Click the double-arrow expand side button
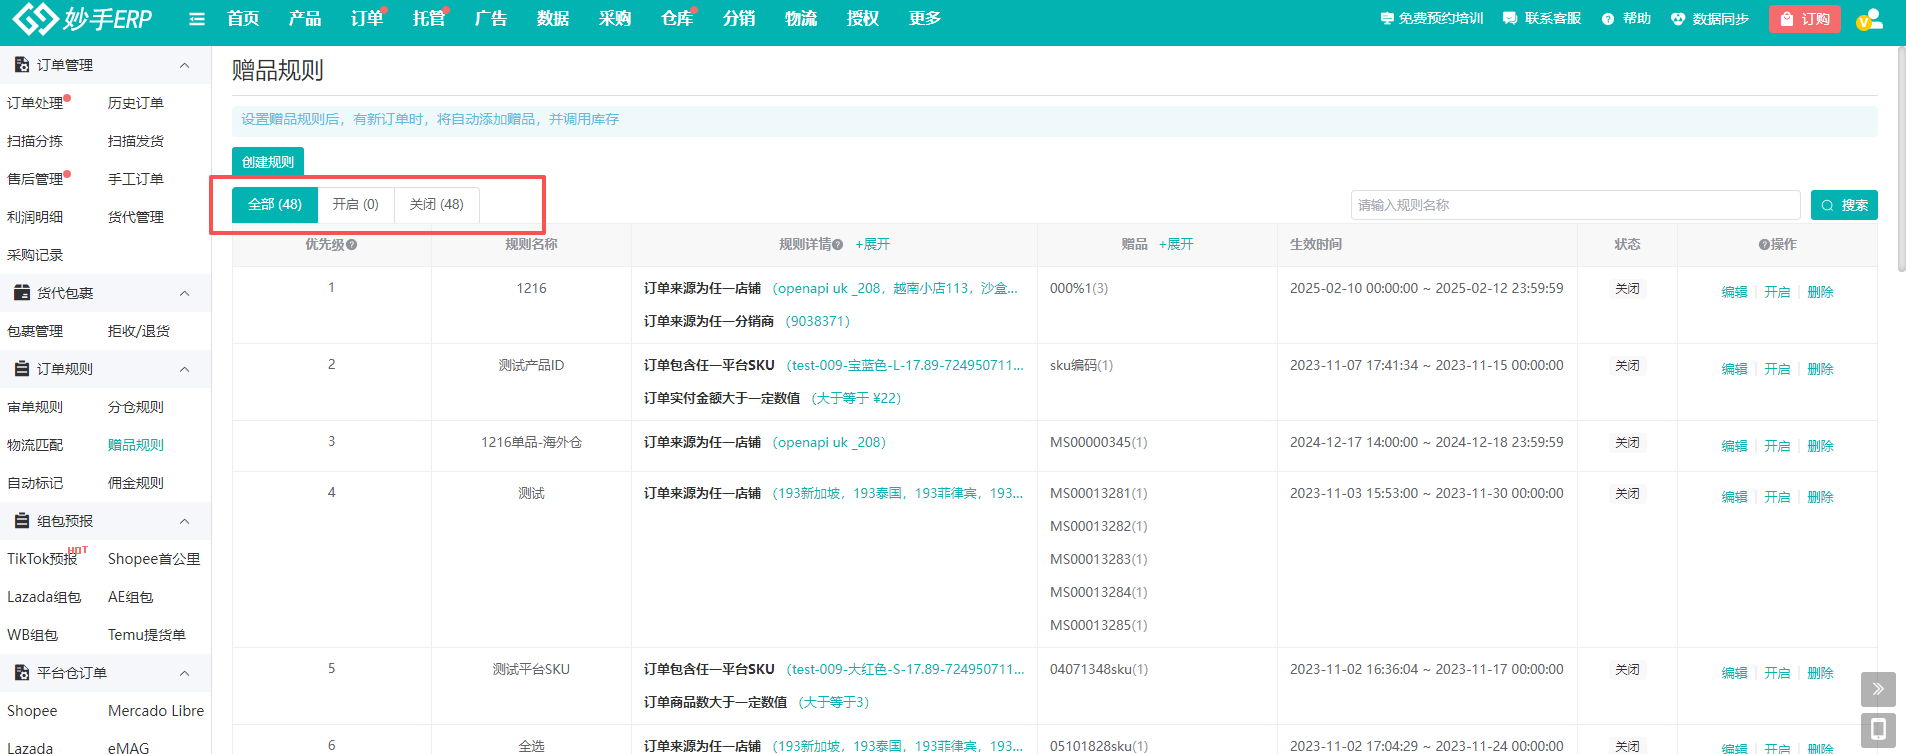 click(1877, 689)
